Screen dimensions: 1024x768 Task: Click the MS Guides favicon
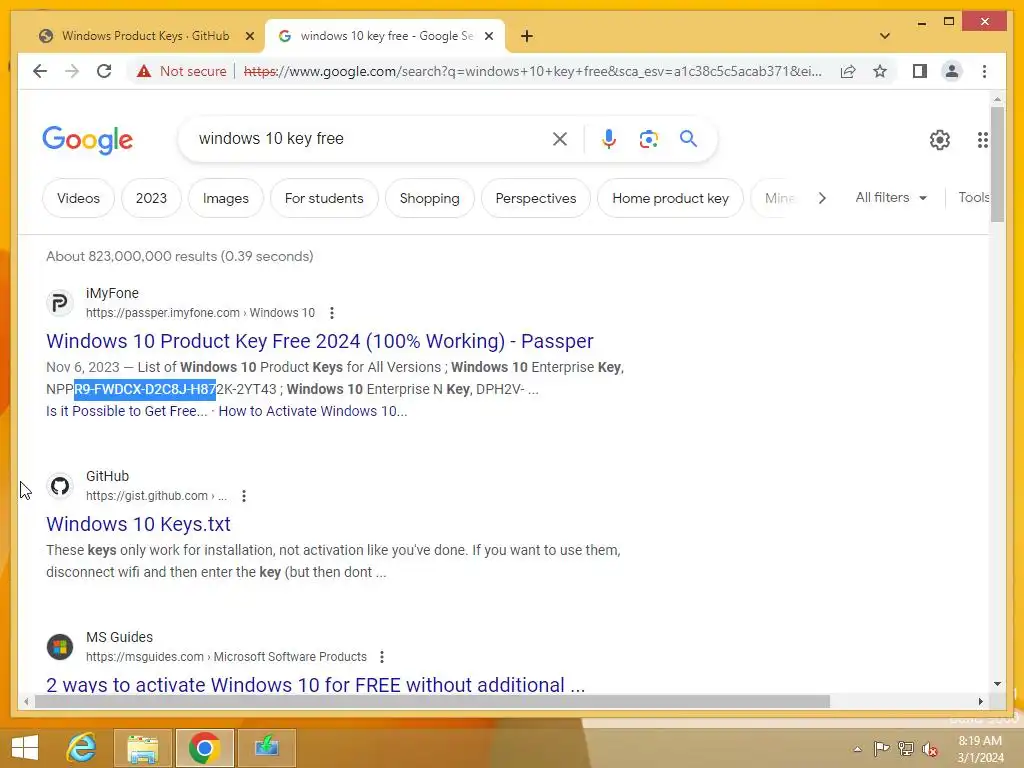59,647
